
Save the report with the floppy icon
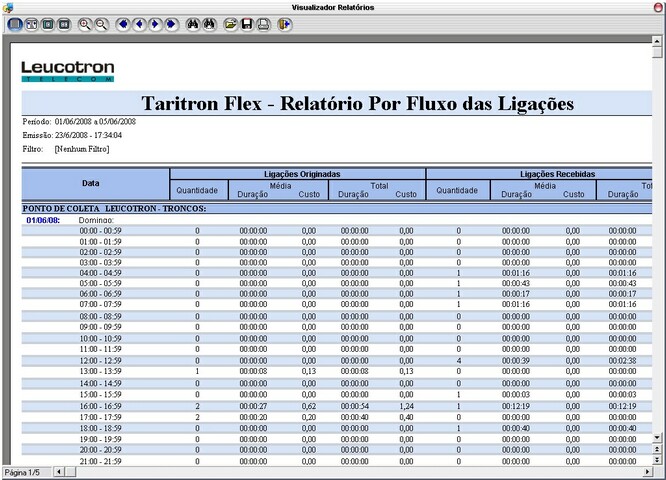point(247,24)
